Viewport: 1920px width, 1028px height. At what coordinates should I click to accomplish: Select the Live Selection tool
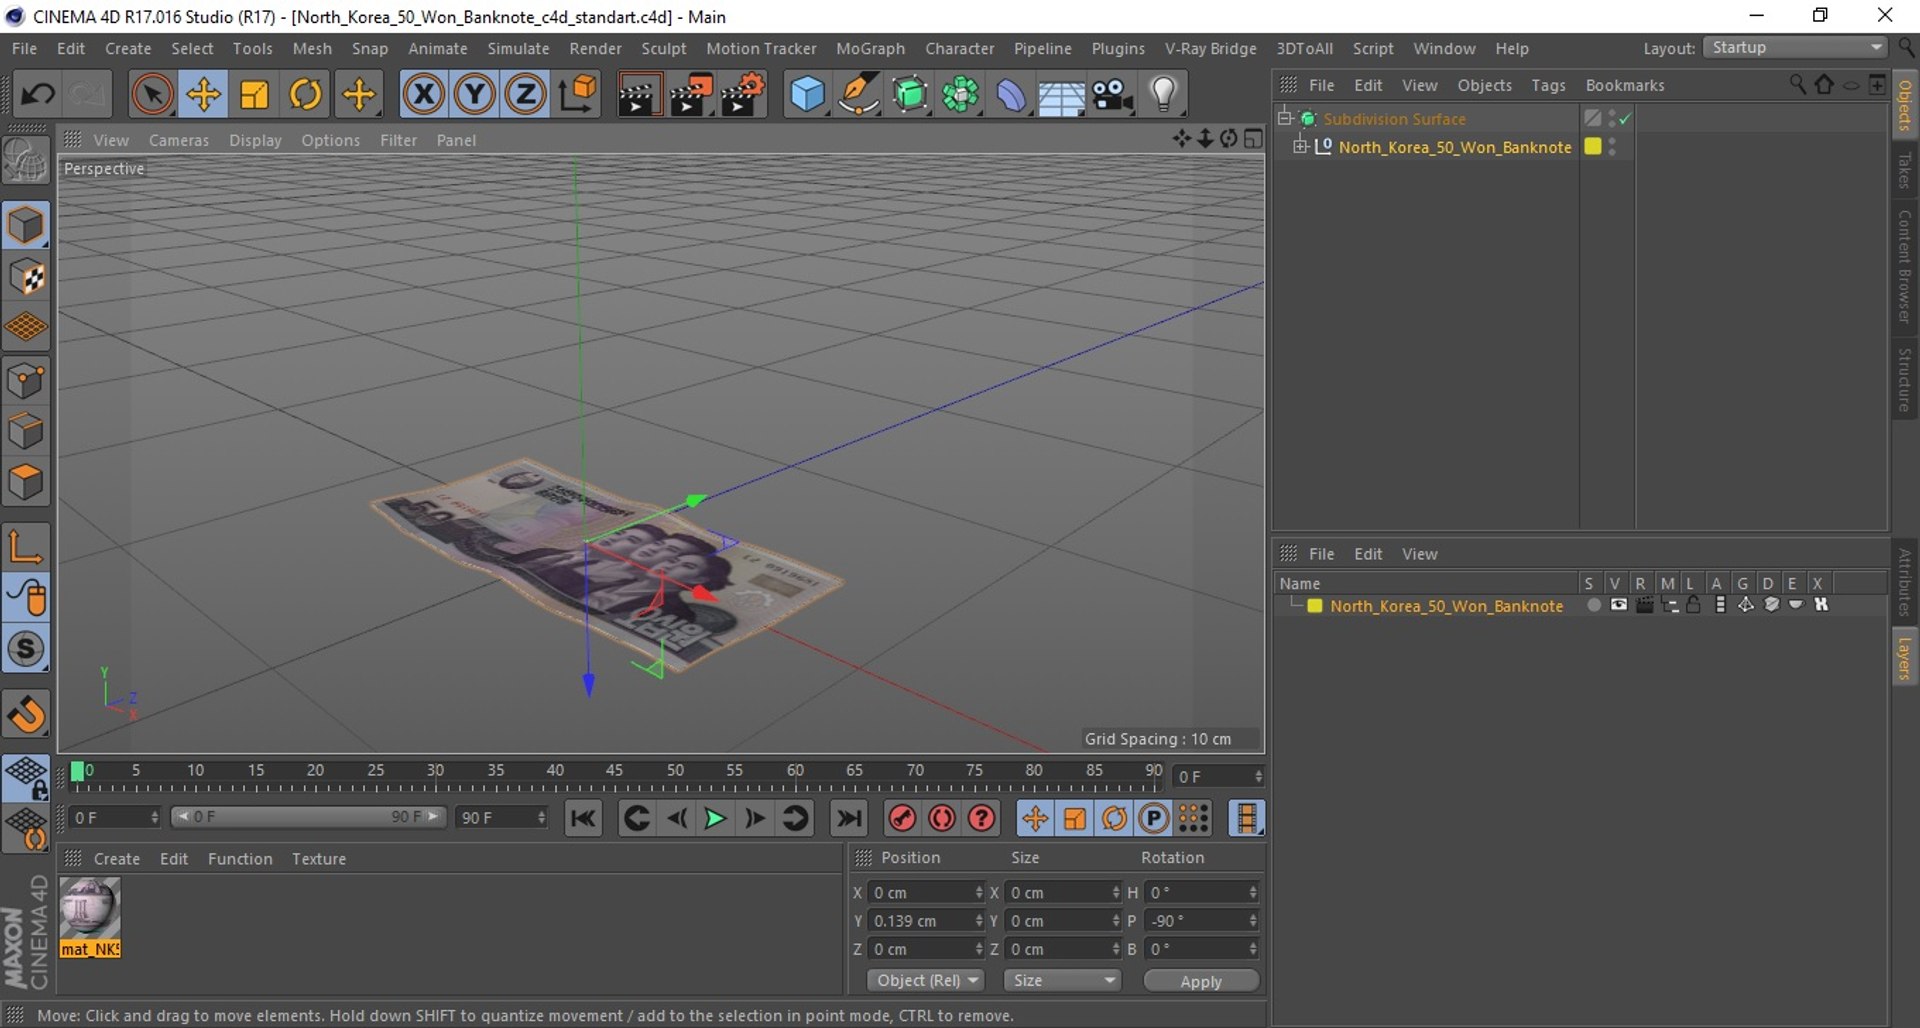[x=152, y=95]
